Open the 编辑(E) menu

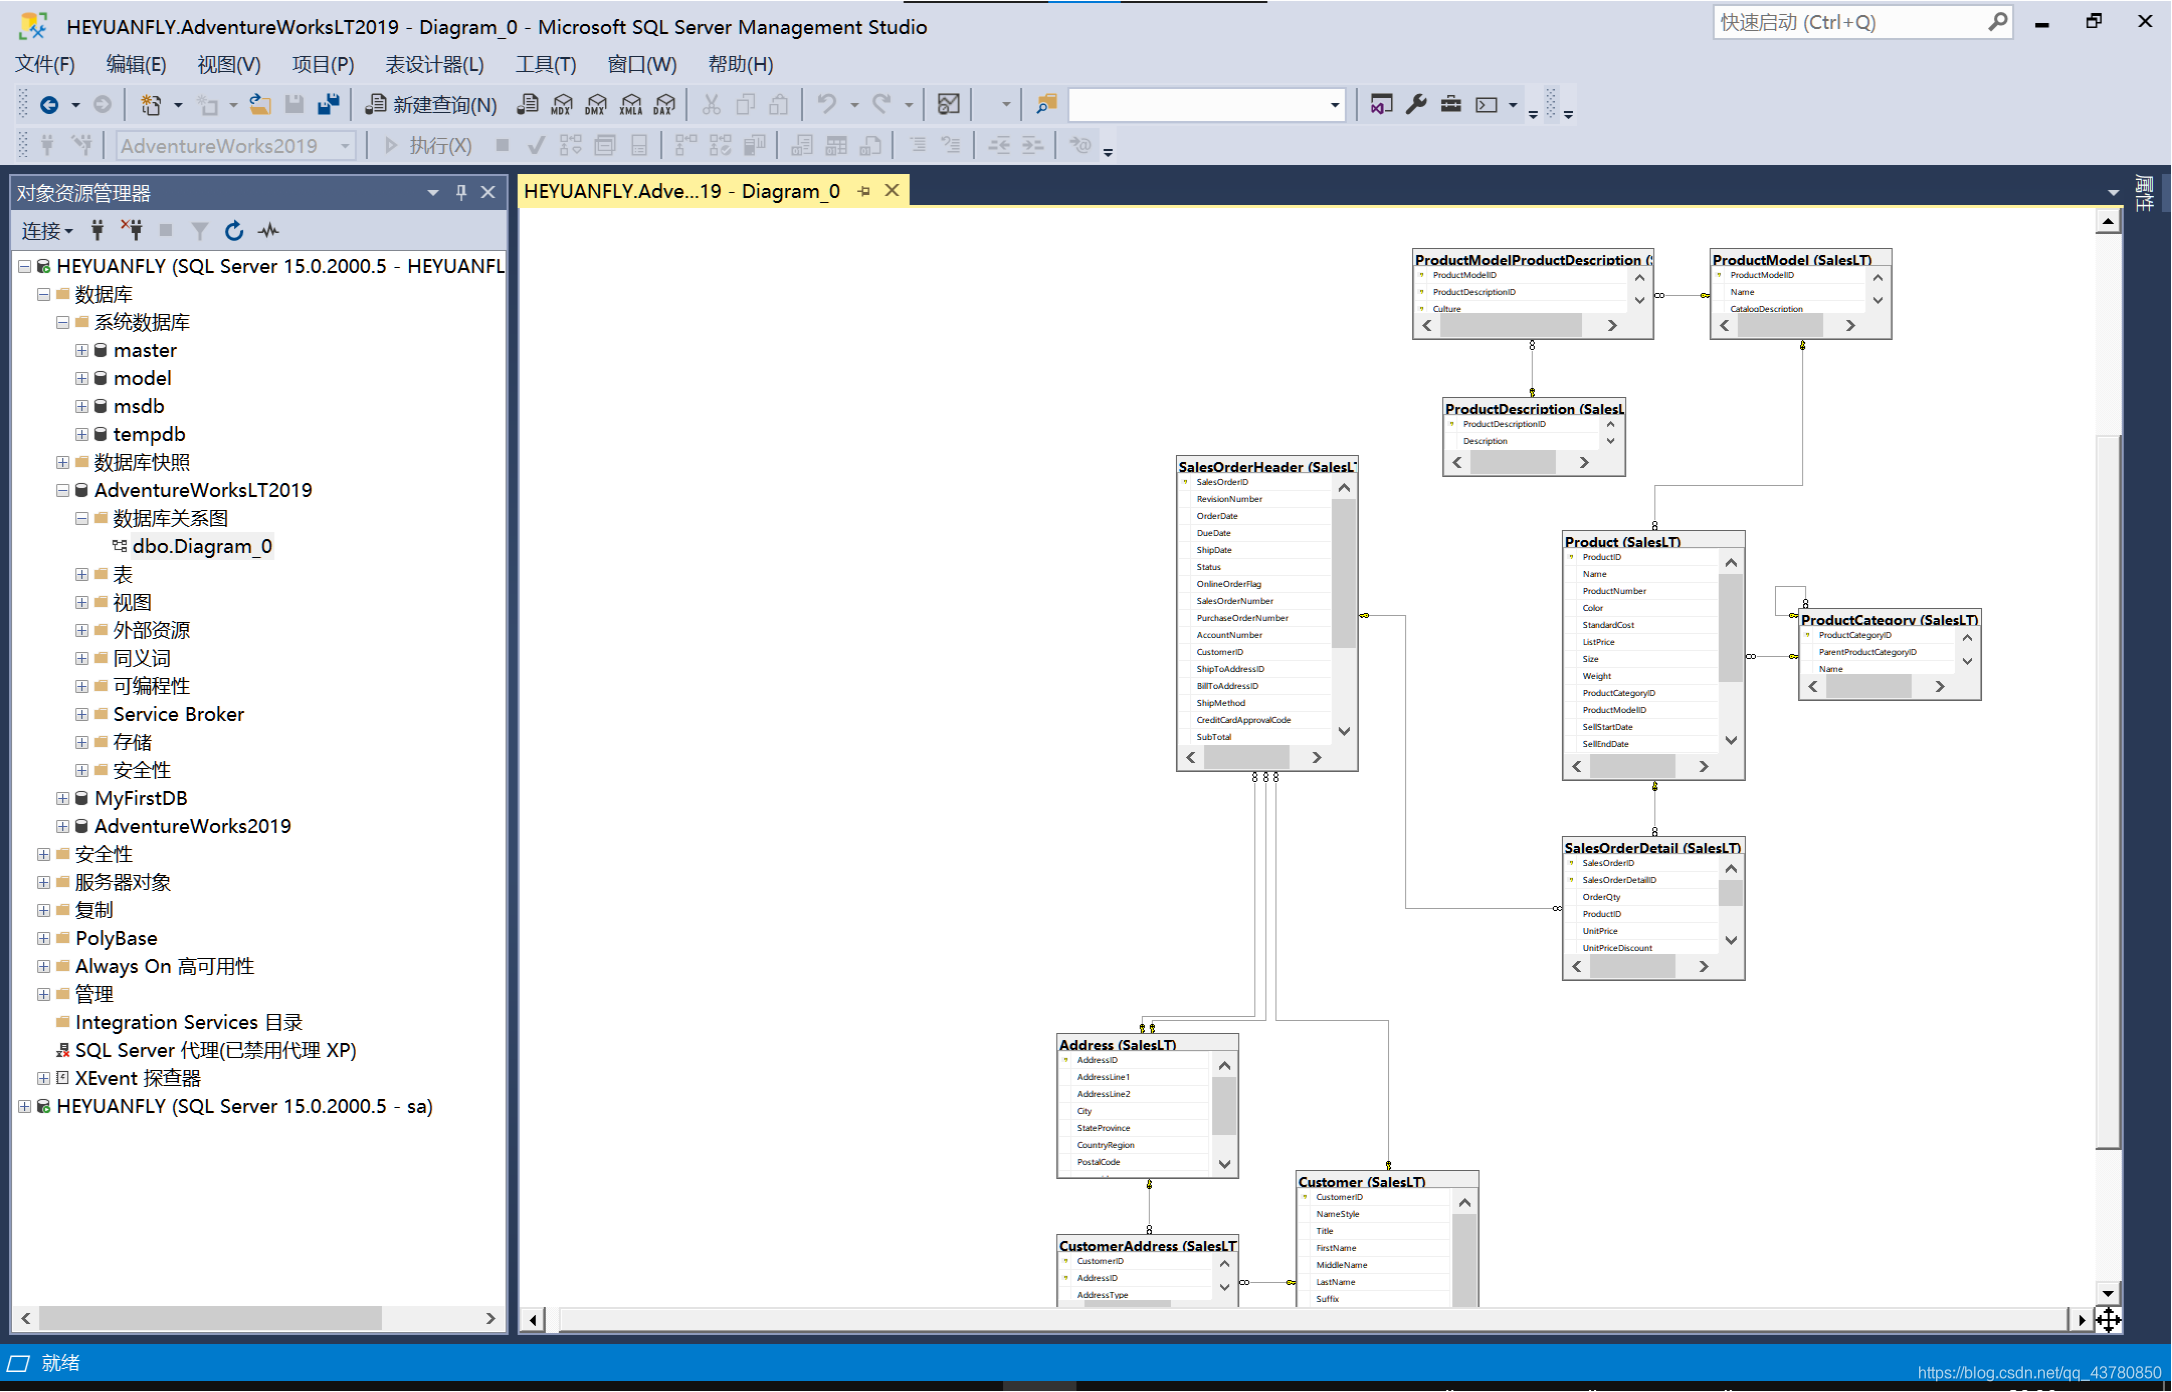click(136, 64)
